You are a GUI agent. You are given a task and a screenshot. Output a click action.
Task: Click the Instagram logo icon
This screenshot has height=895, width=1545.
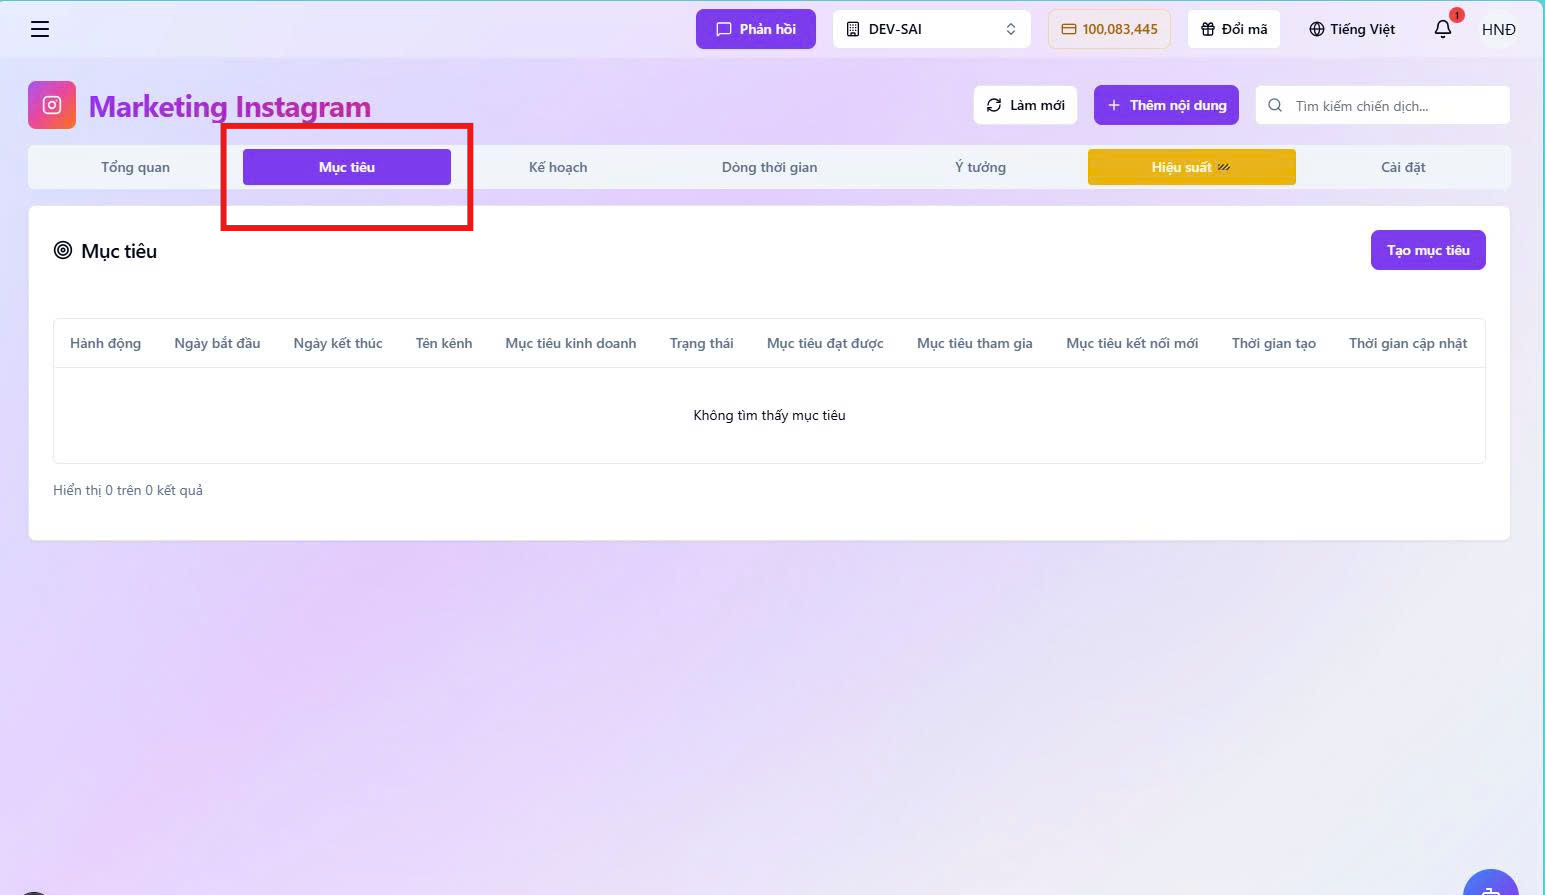tap(52, 105)
